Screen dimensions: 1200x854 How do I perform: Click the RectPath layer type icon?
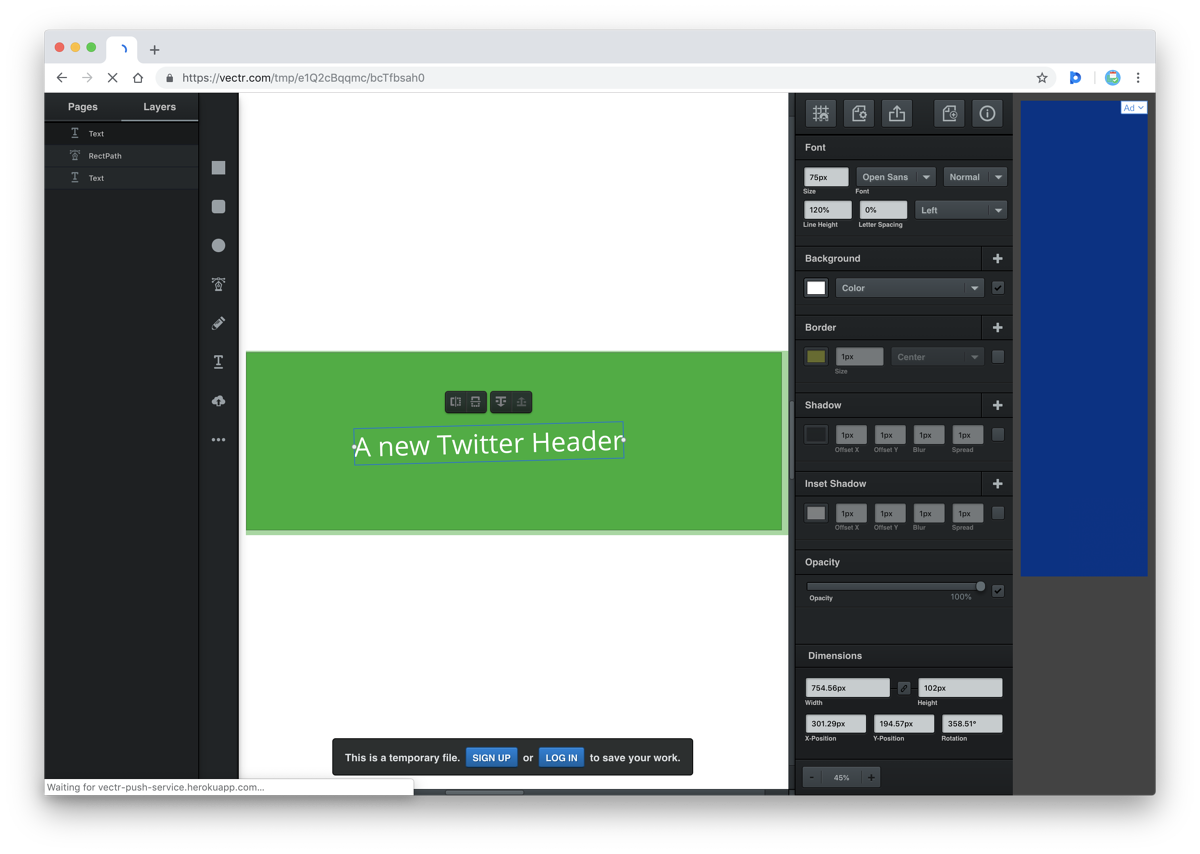point(75,155)
